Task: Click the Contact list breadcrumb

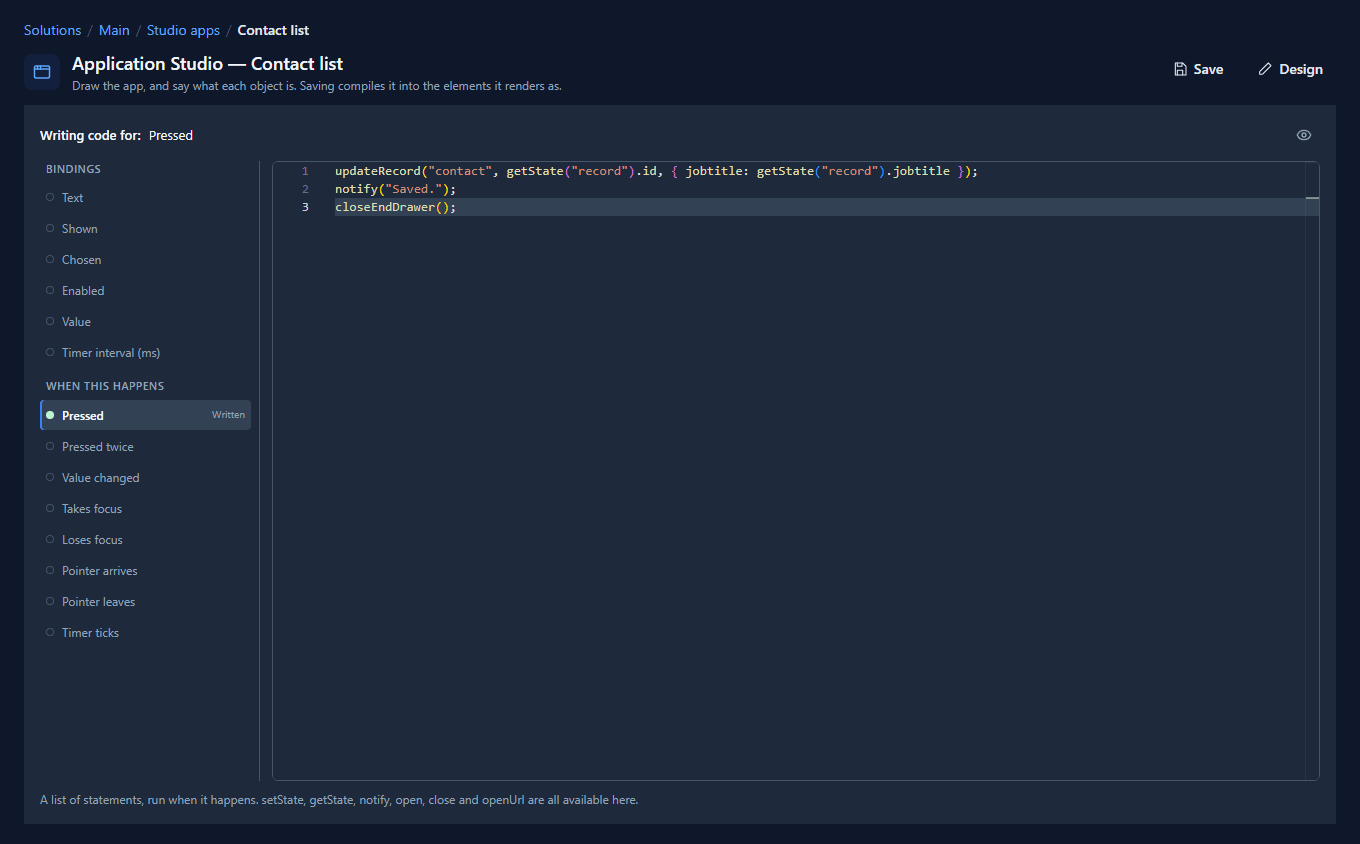Action: coord(273,30)
